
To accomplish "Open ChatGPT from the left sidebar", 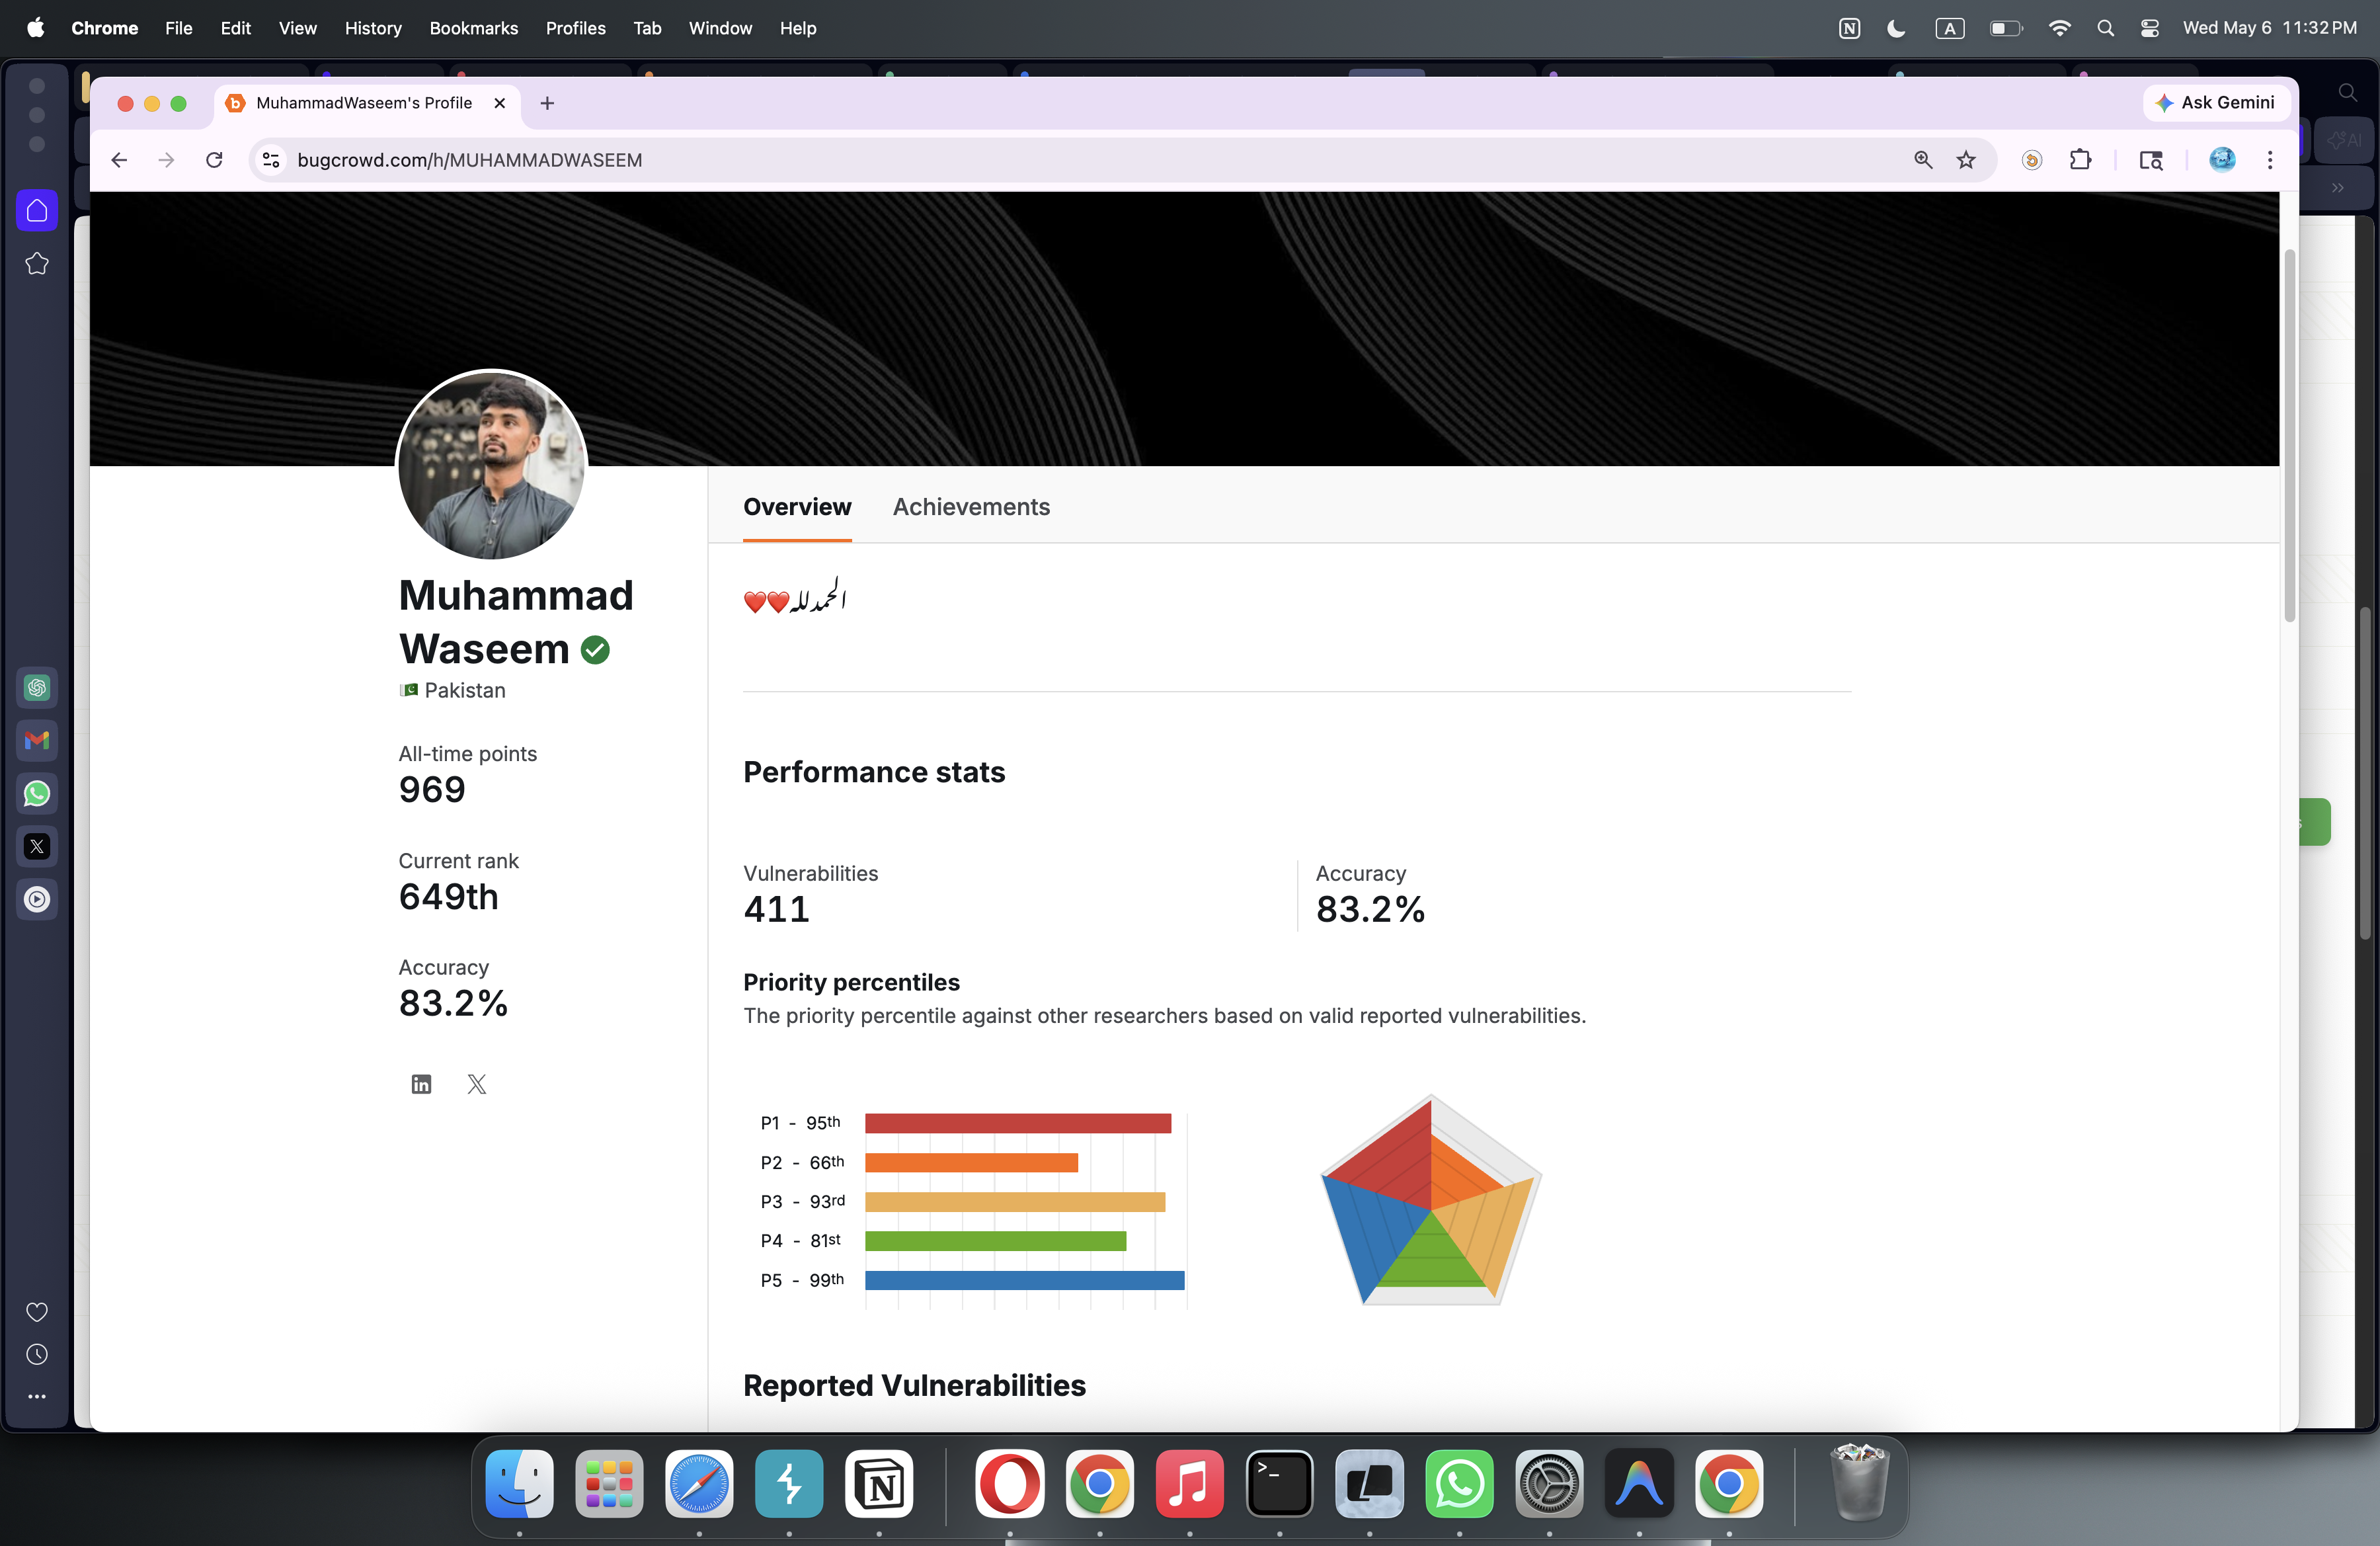I will point(37,688).
